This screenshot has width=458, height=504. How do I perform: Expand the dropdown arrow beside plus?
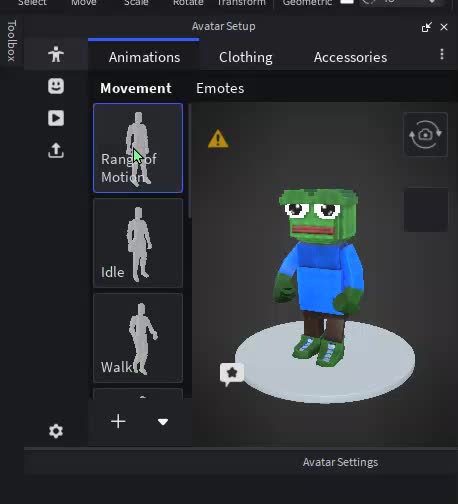(x=163, y=422)
